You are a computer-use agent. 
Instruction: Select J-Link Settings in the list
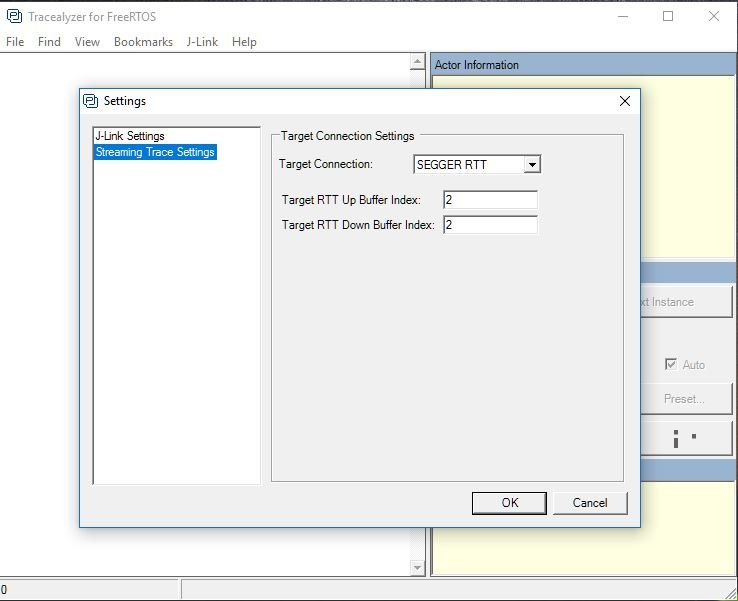[x=130, y=136]
